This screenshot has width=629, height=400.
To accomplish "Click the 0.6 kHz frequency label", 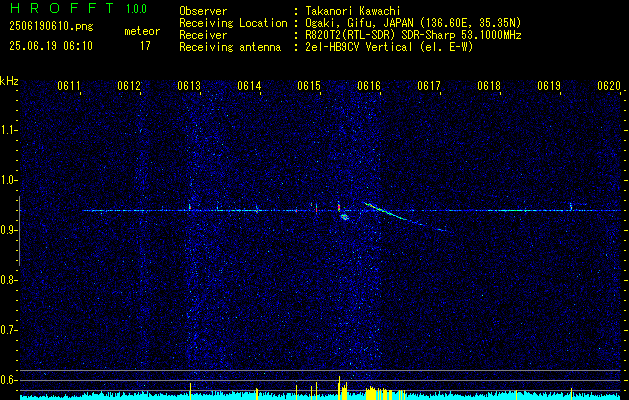I will tap(8, 380).
